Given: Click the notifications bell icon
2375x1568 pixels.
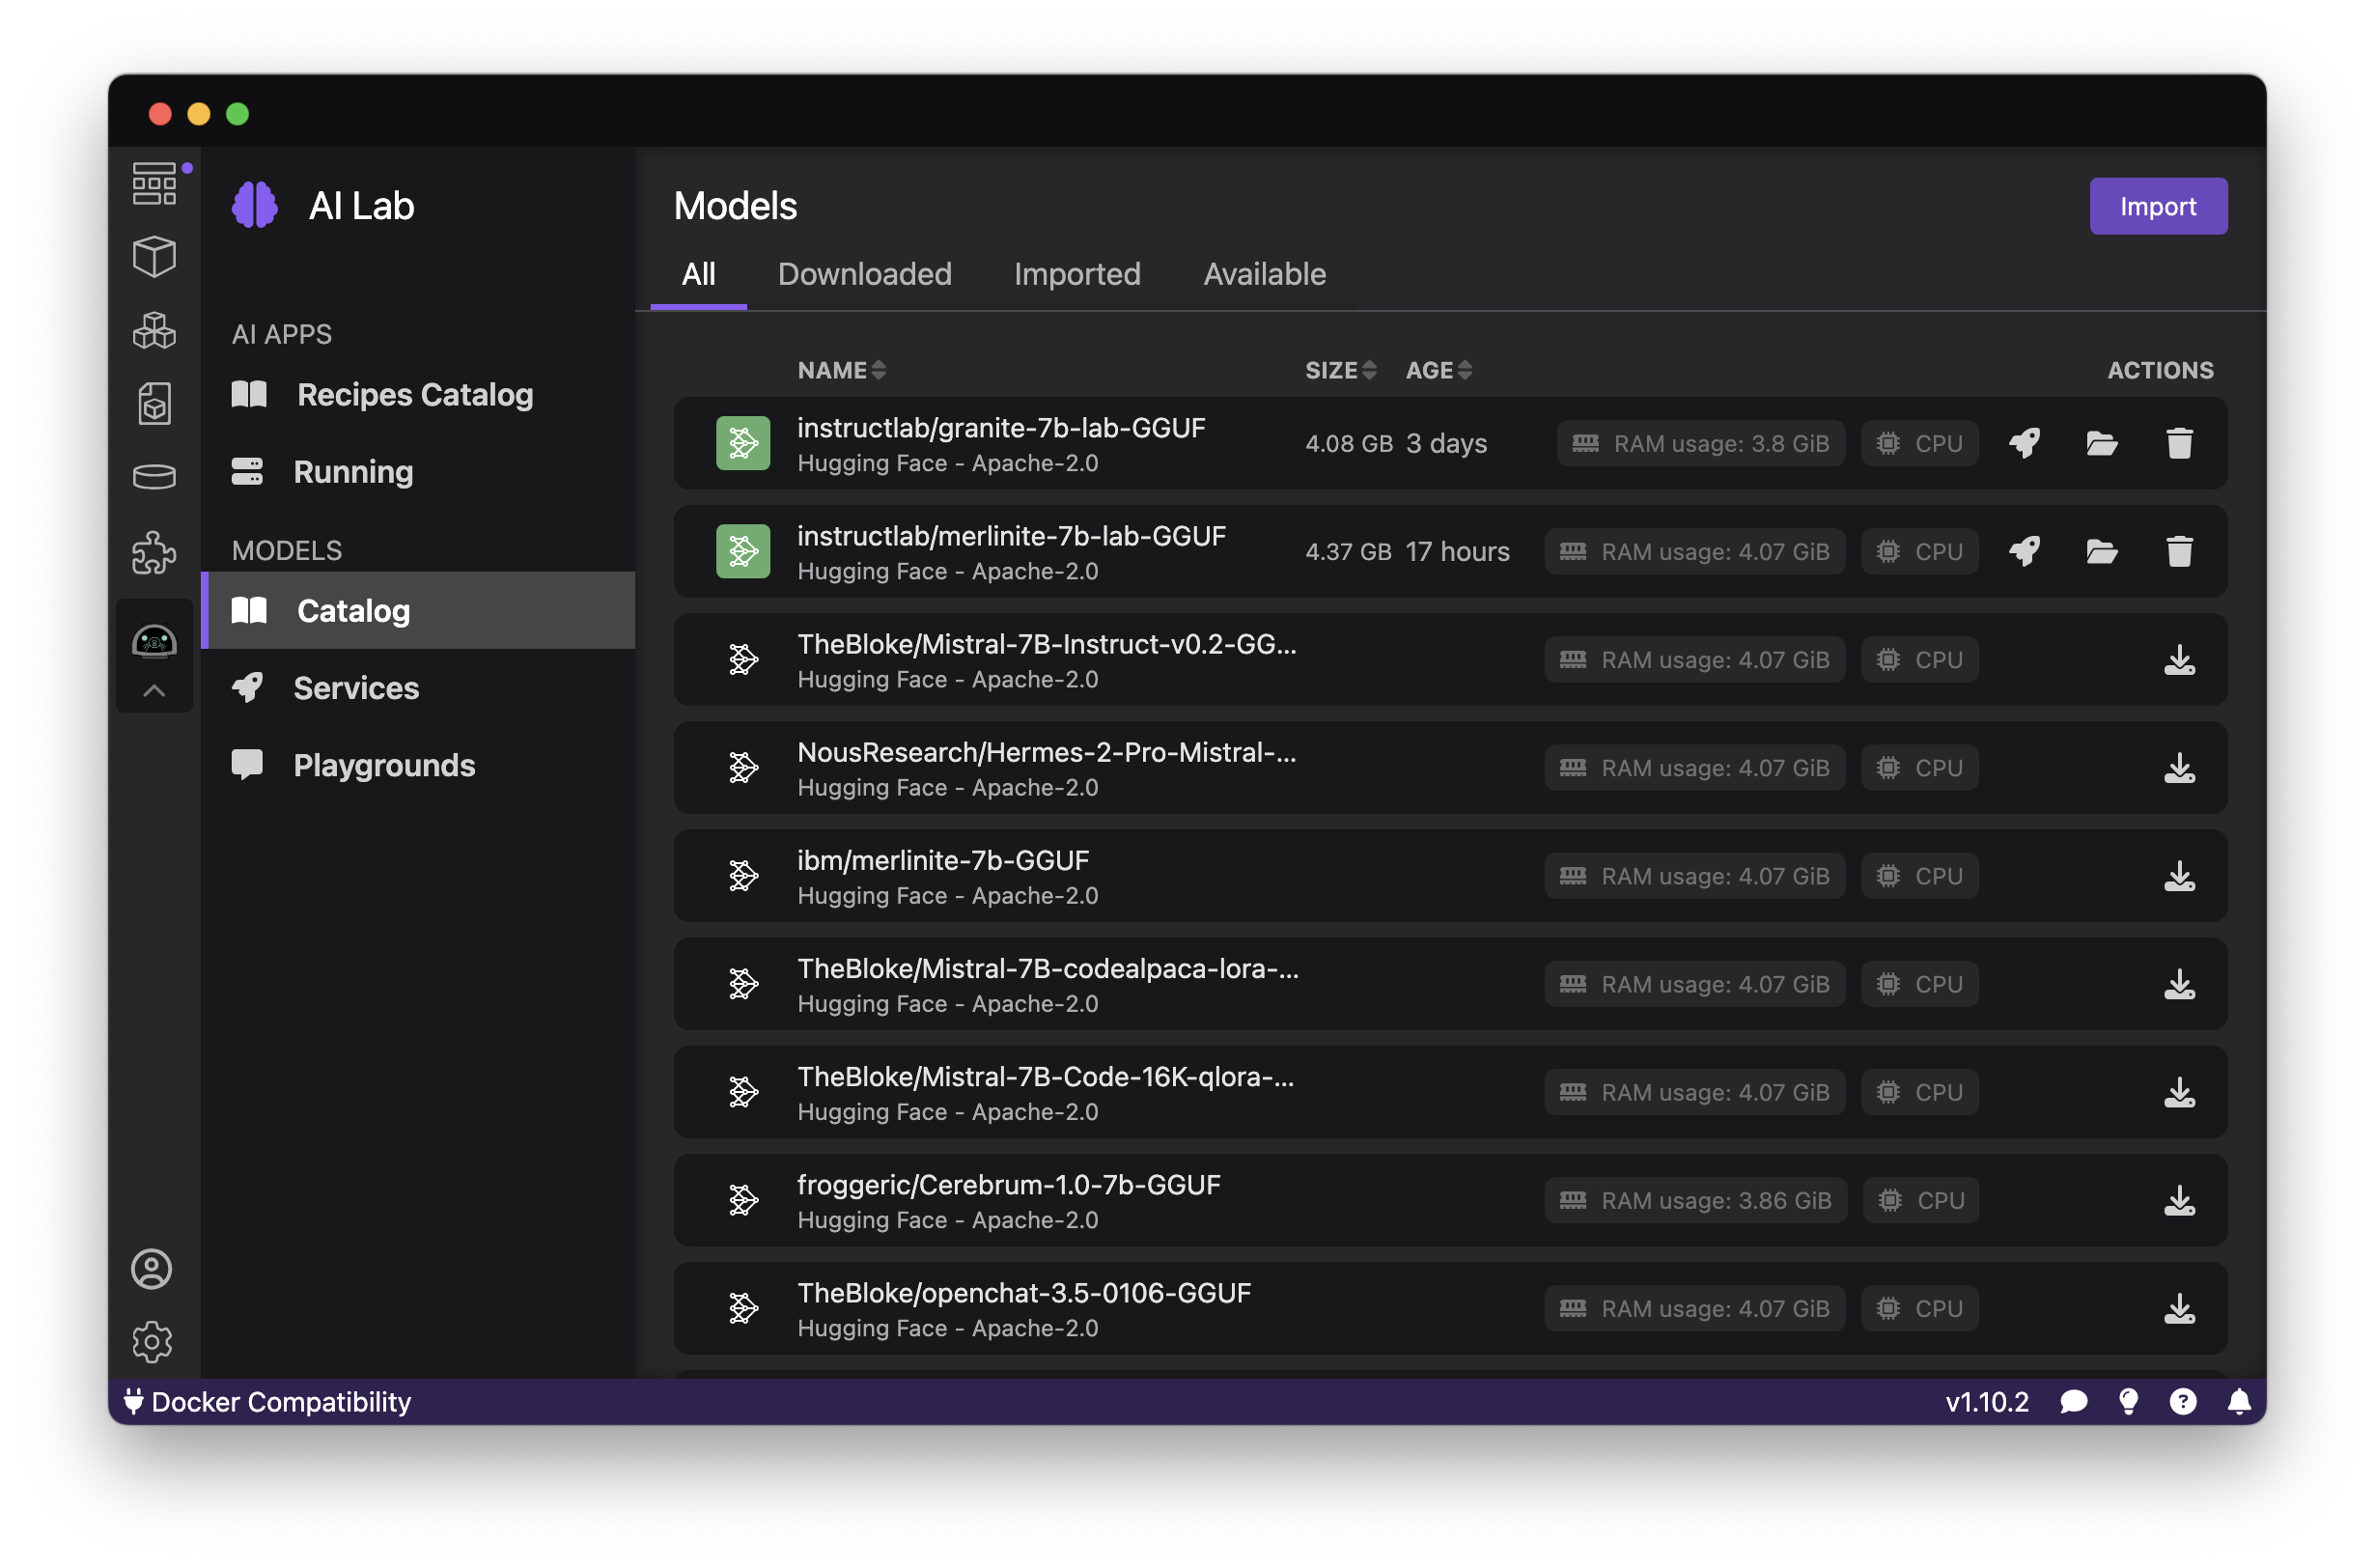Looking at the screenshot, I should coord(2239,1402).
